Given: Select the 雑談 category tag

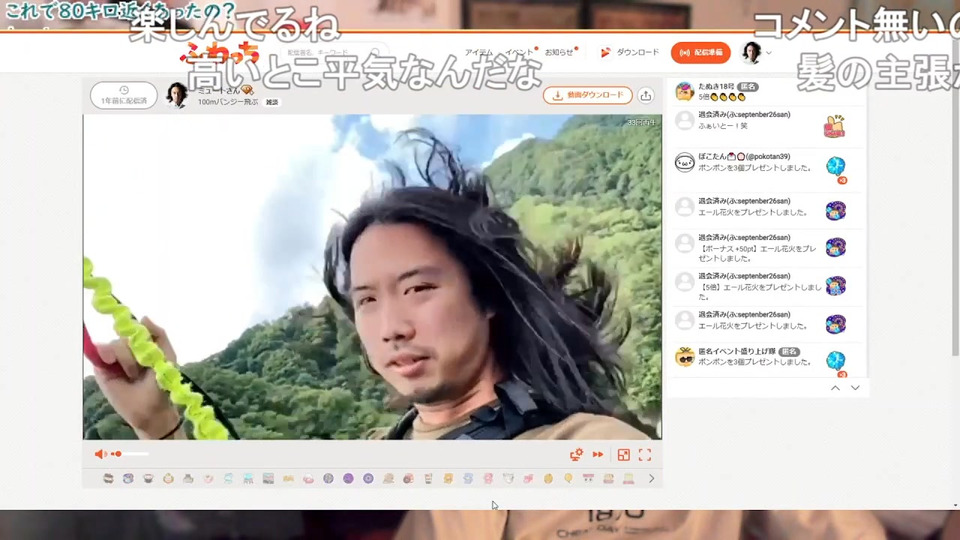Looking at the screenshot, I should (x=272, y=102).
